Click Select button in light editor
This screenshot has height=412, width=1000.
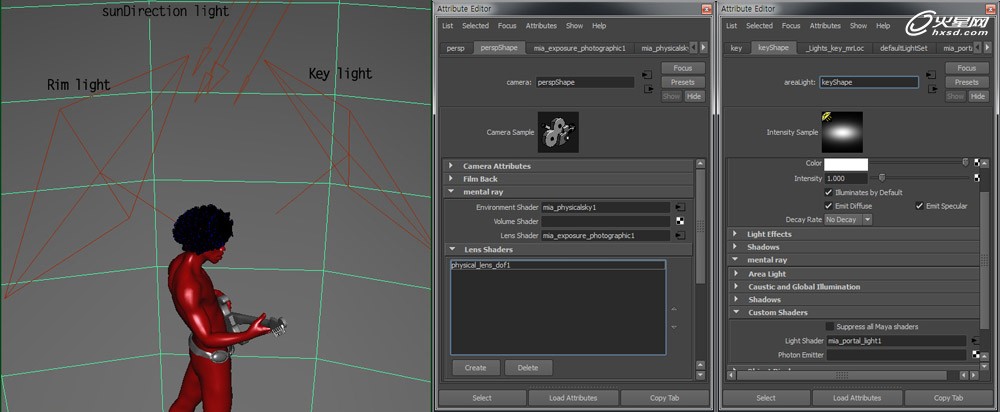point(765,398)
